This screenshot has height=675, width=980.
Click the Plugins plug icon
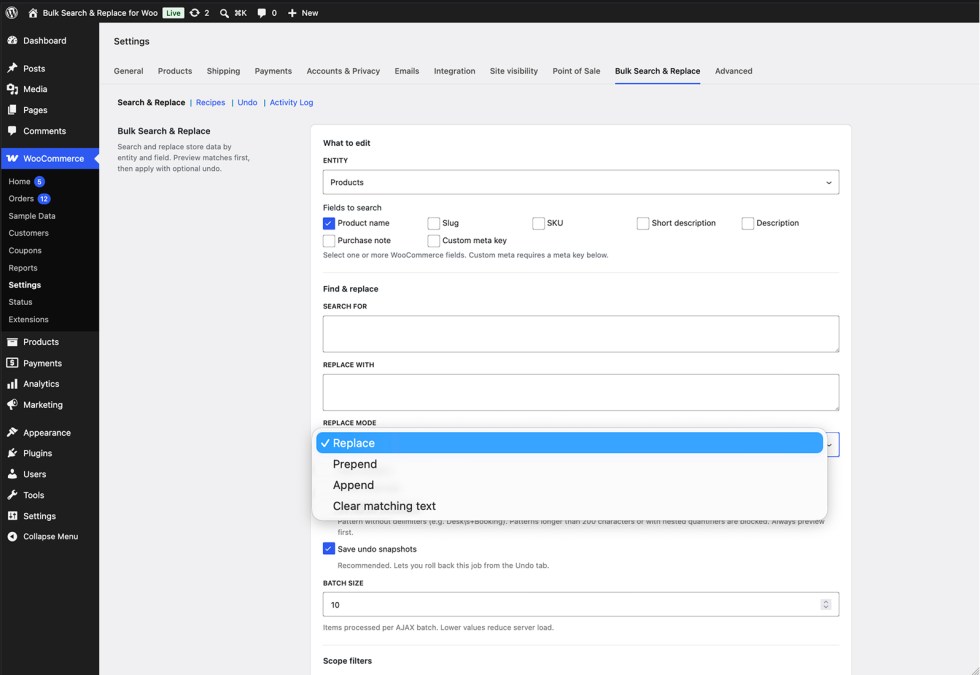[x=12, y=453]
